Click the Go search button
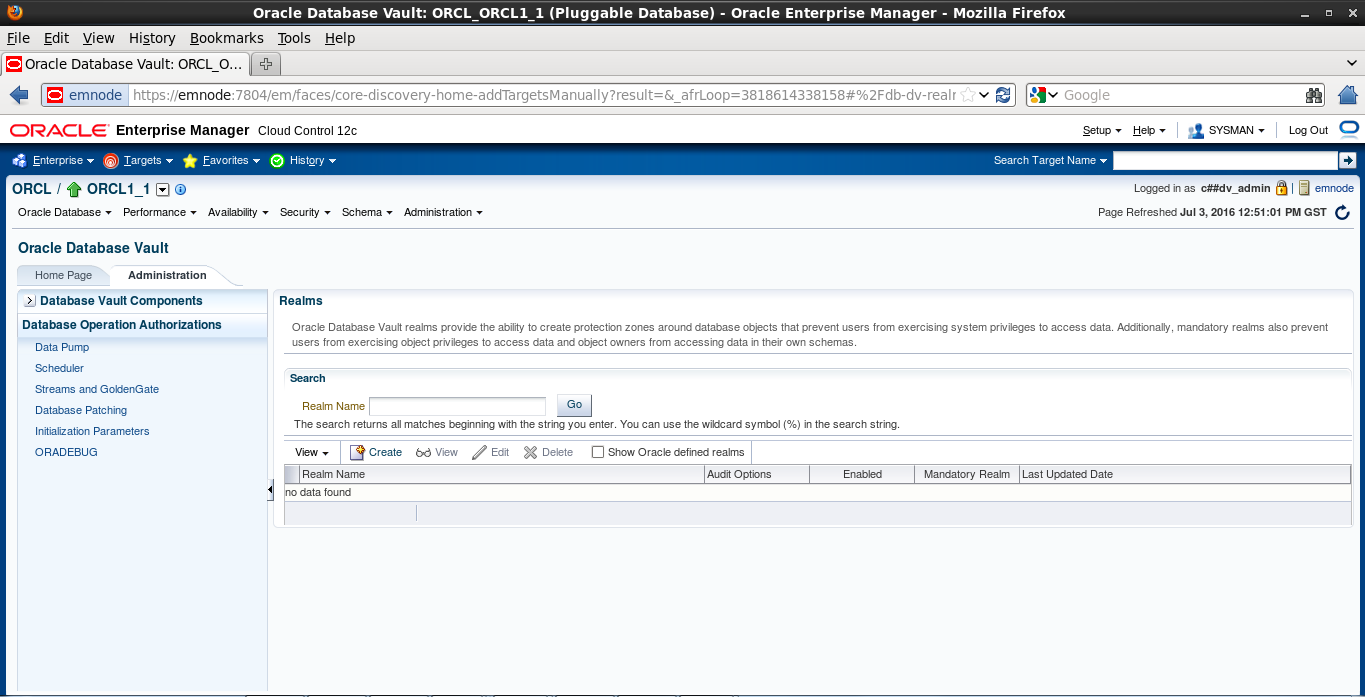 [574, 405]
